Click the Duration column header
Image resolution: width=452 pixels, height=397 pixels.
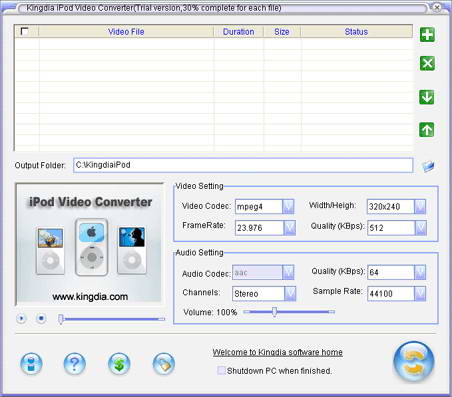tap(239, 32)
